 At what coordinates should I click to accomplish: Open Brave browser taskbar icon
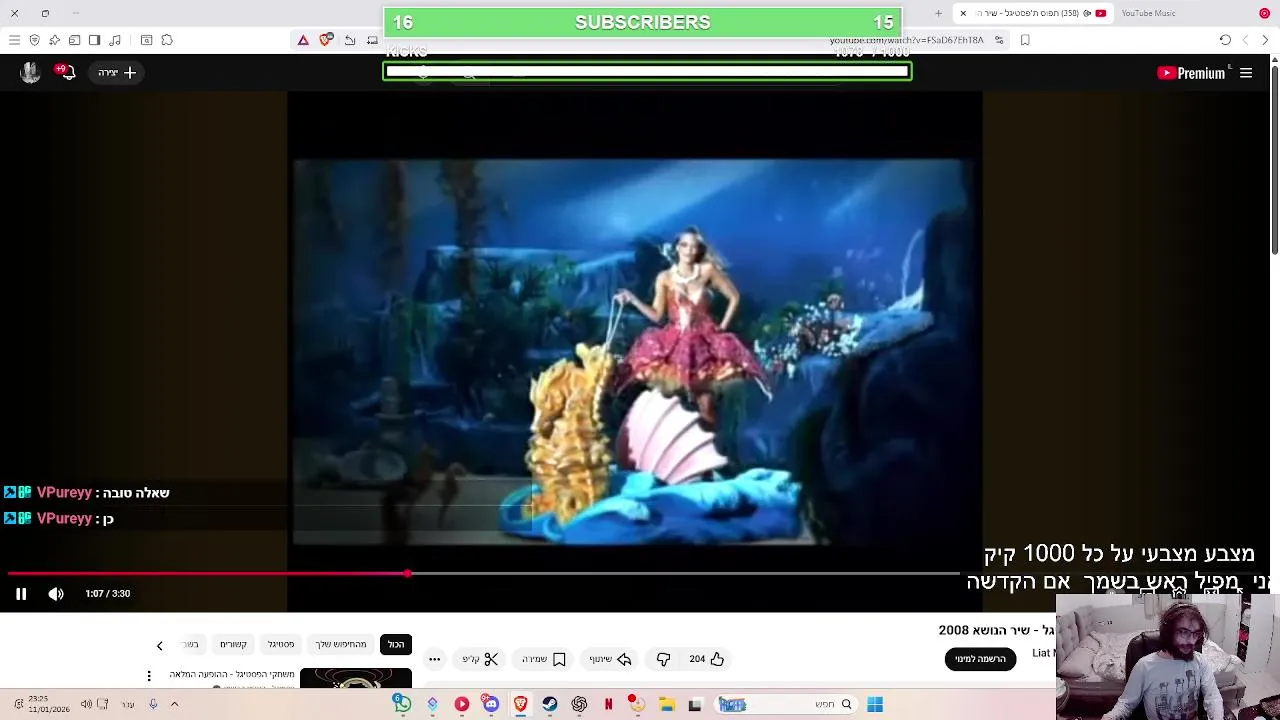pos(520,705)
